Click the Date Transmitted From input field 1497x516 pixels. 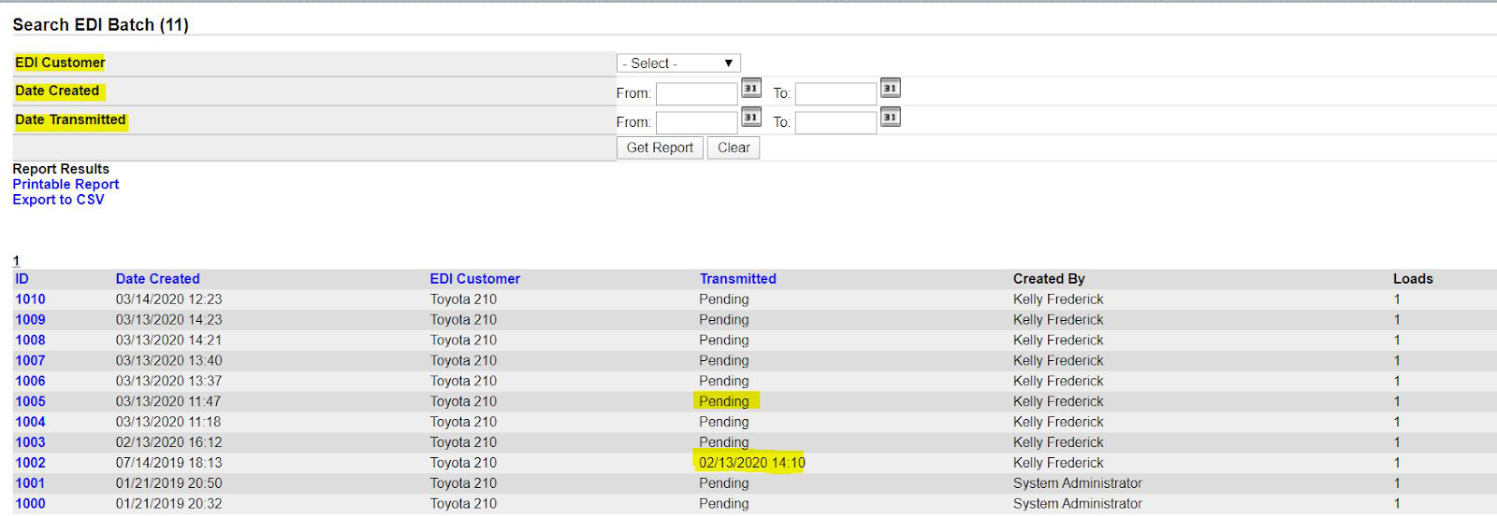[697, 122]
